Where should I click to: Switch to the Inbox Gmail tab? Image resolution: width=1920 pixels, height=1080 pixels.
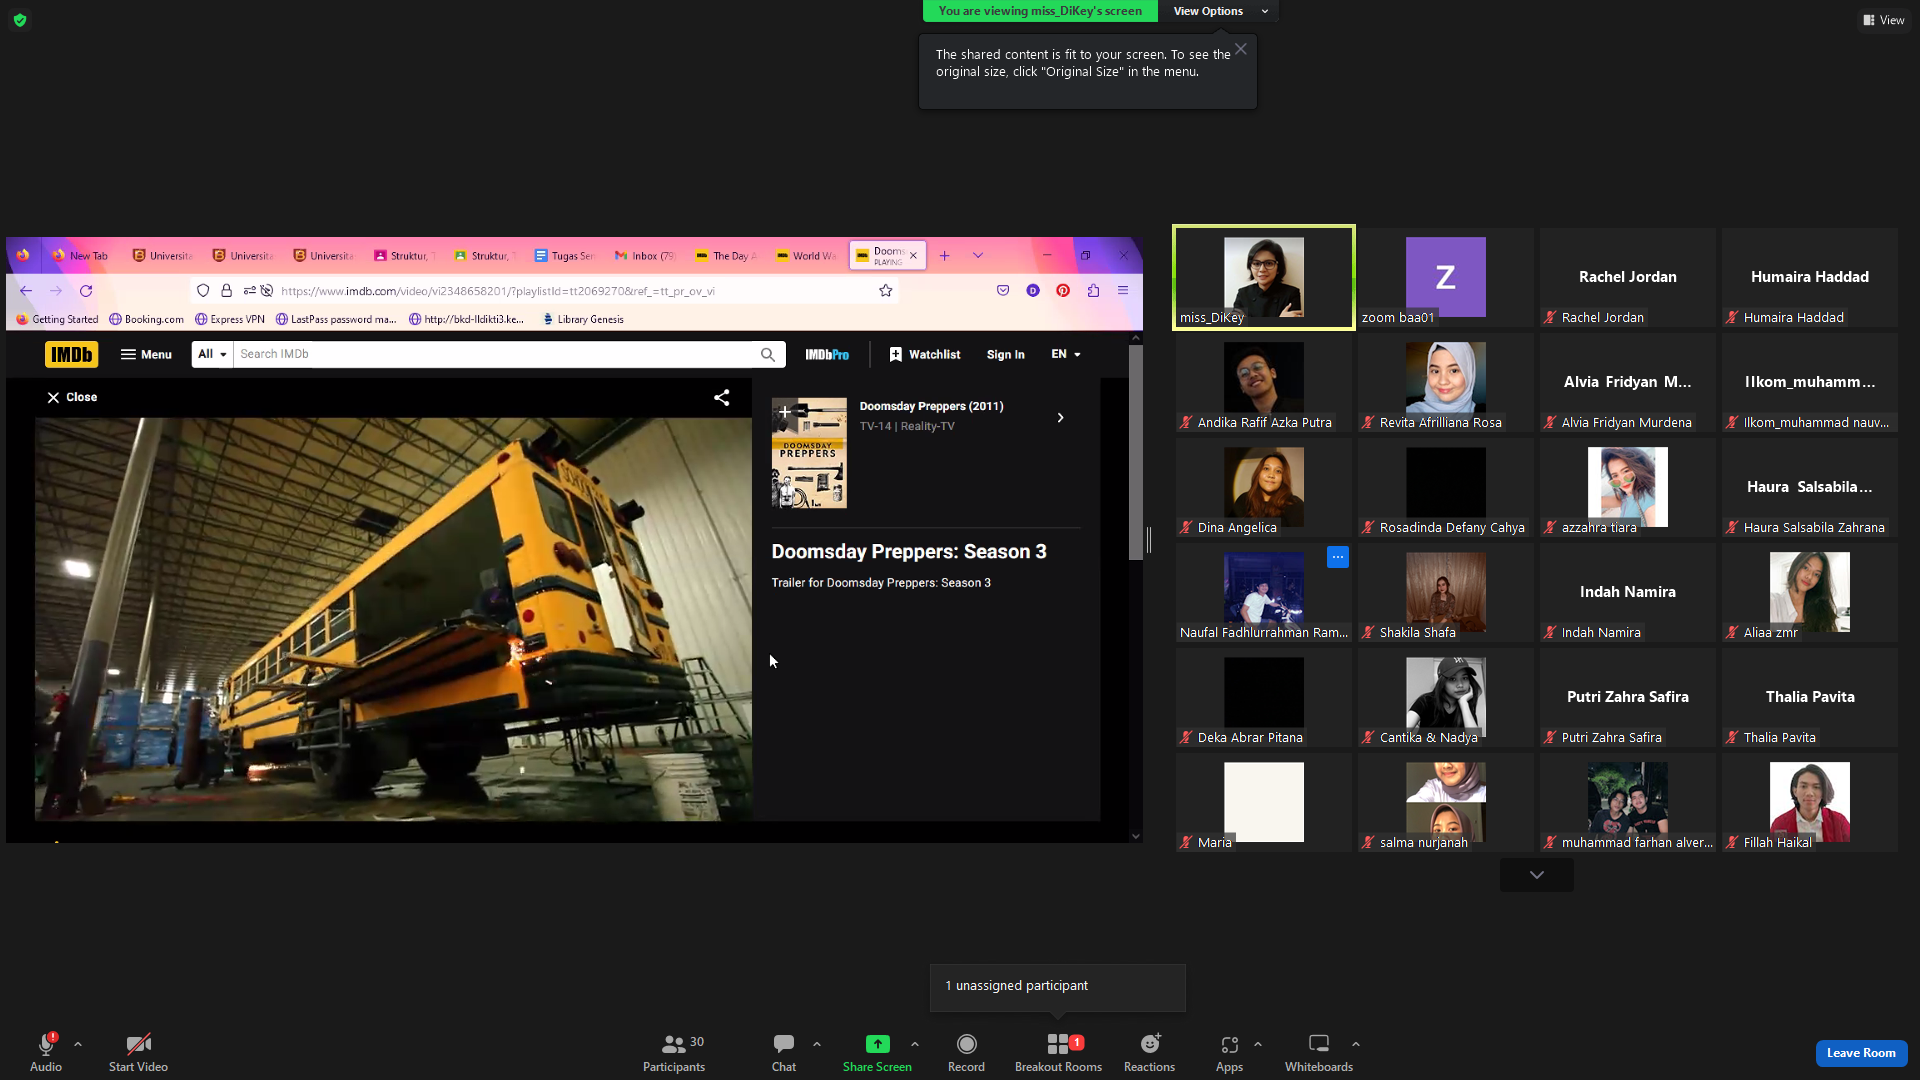[646, 256]
